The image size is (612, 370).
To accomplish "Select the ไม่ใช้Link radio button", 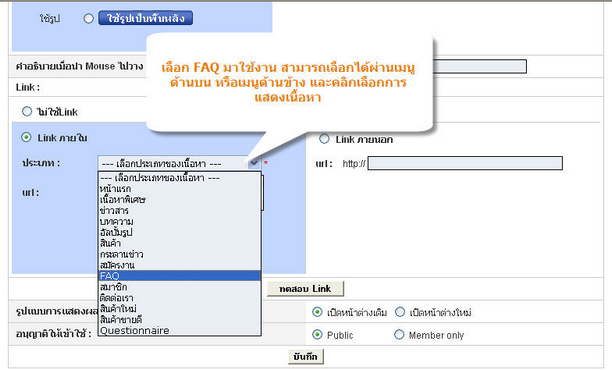I will point(27,112).
